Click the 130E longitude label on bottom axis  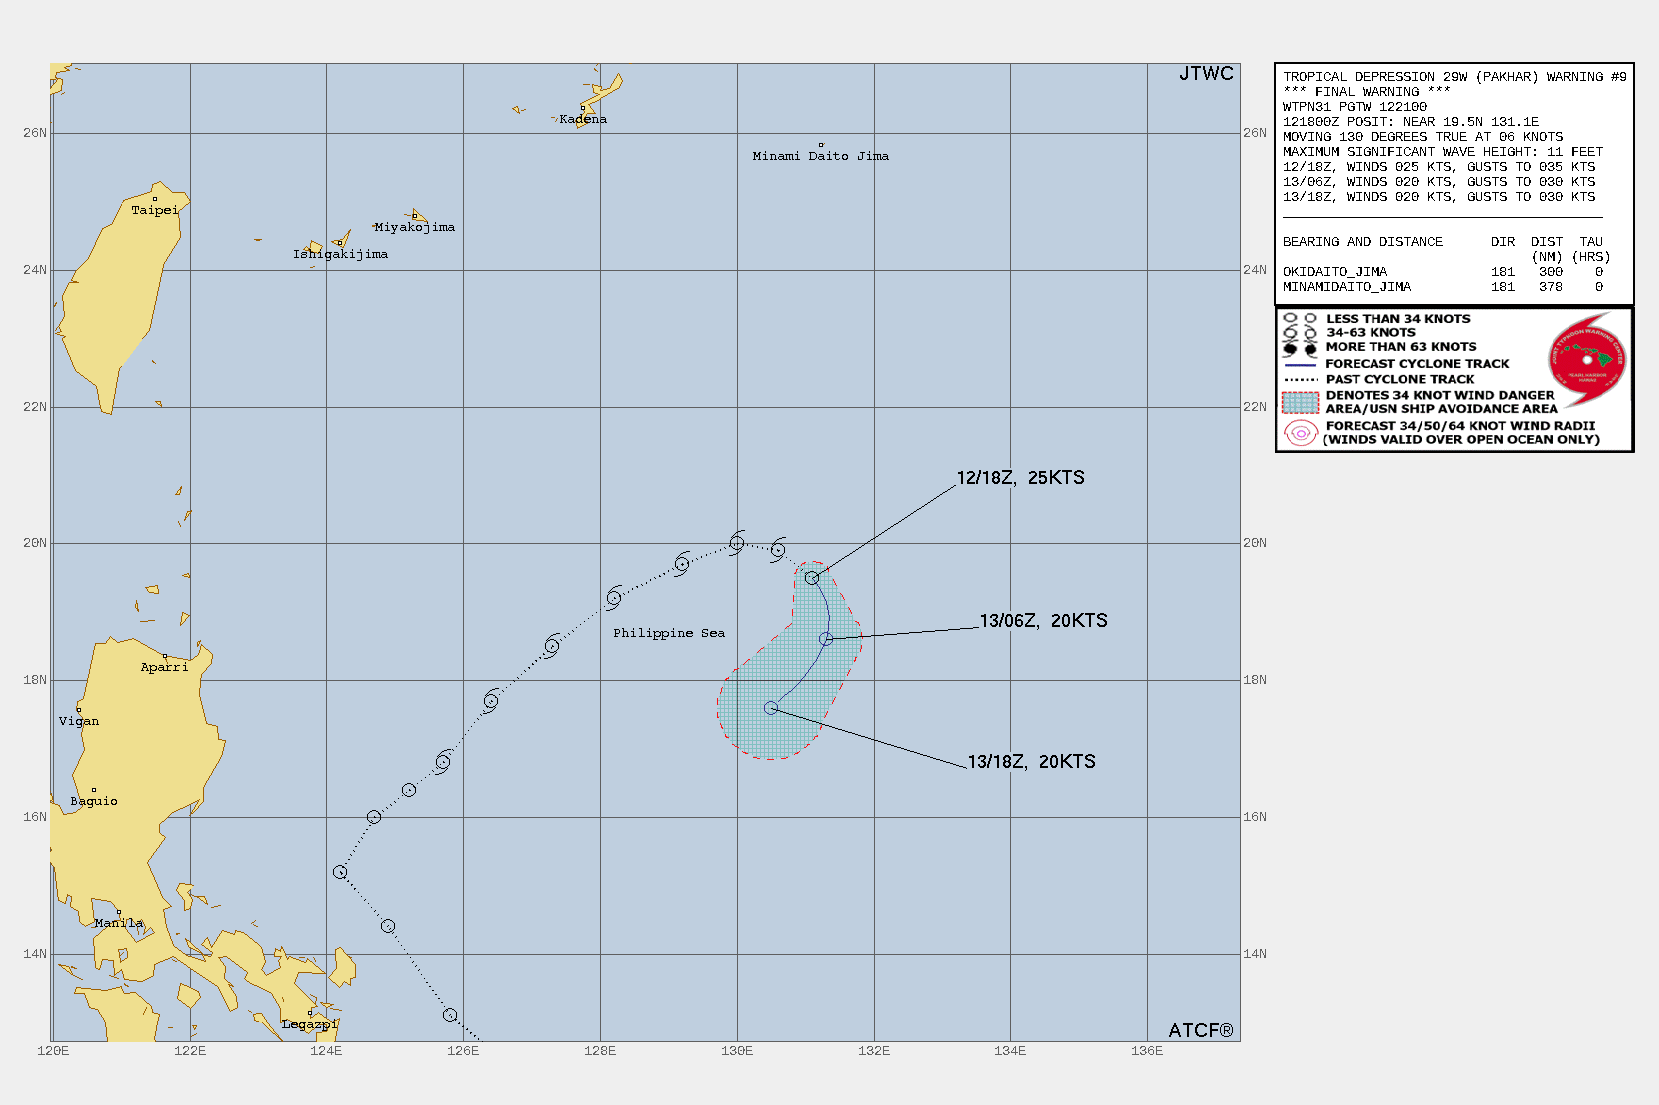click(x=737, y=1051)
